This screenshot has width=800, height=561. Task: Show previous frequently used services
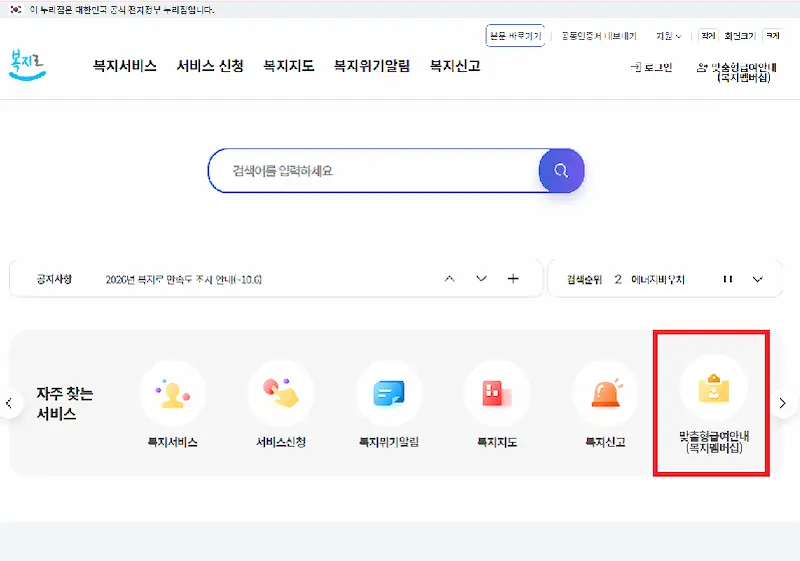9,403
